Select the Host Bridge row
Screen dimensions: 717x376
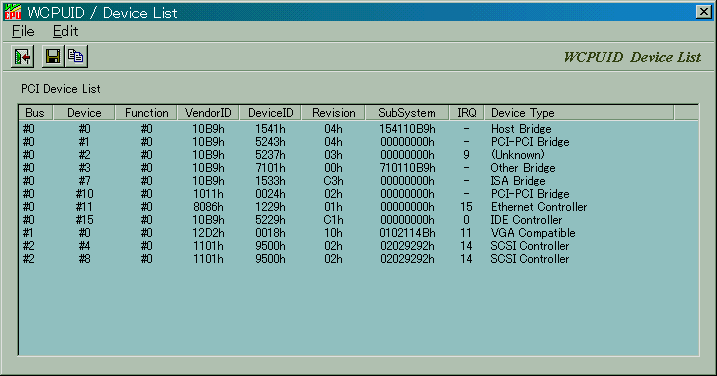coord(358,129)
